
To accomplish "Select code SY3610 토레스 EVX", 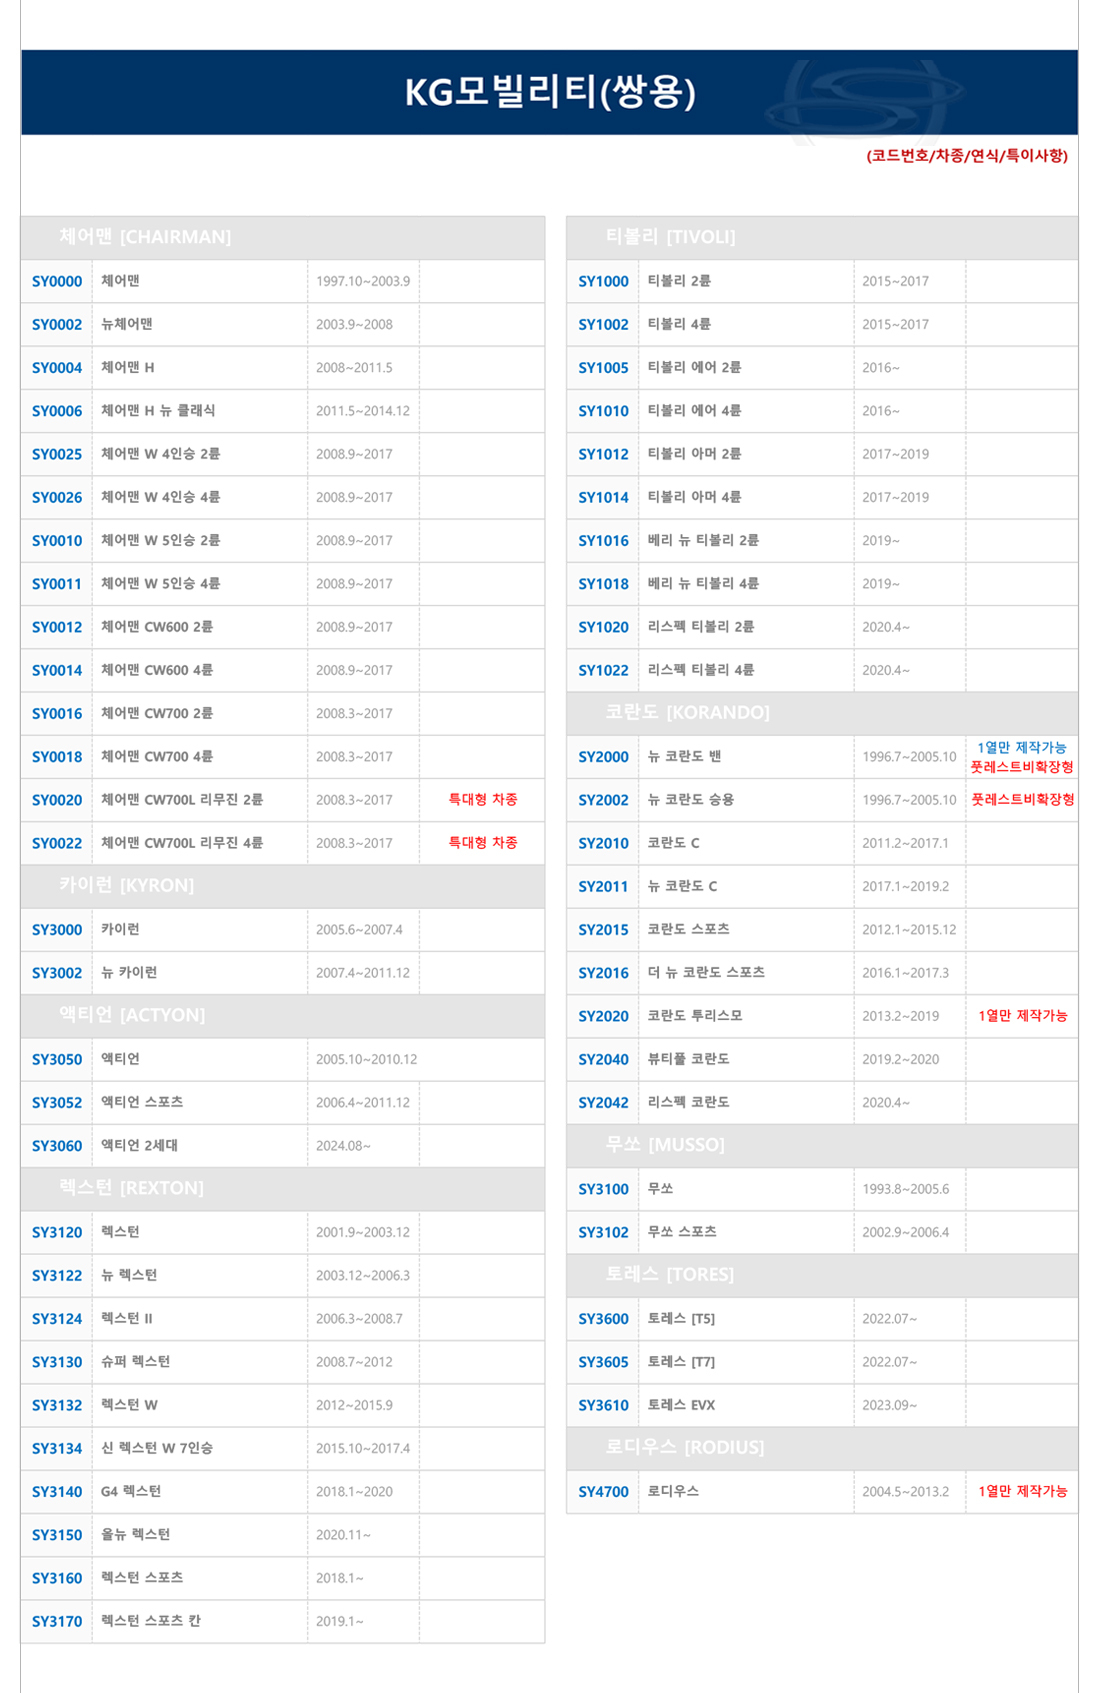I will click(x=603, y=1405).
